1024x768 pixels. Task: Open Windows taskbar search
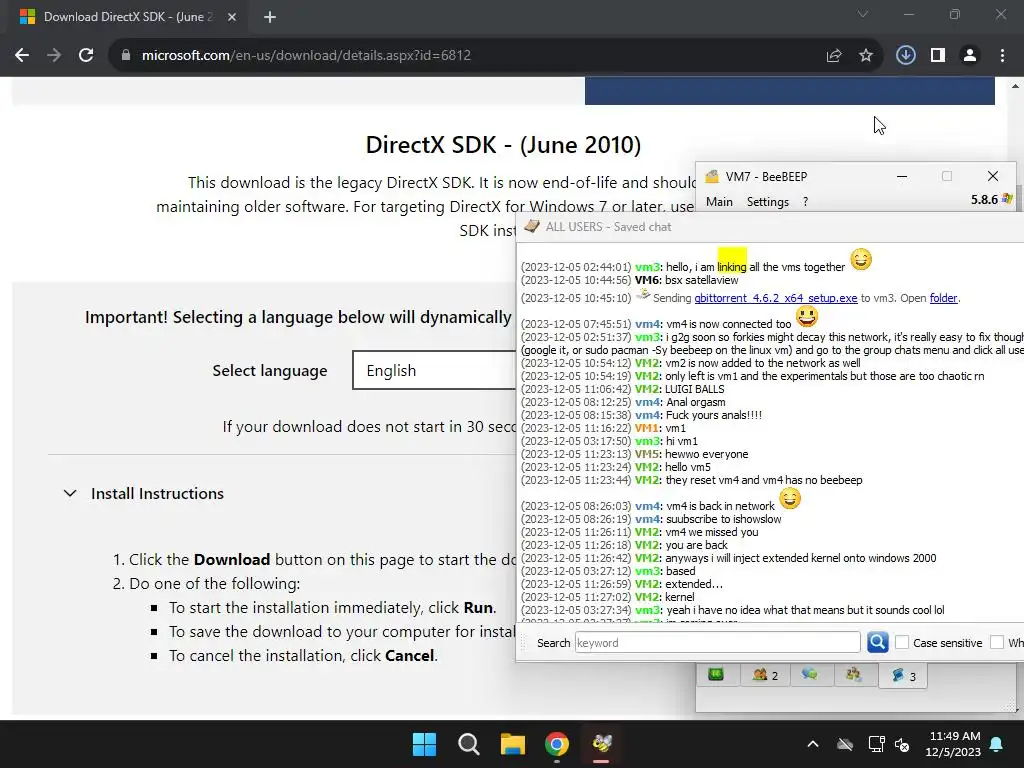[468, 744]
